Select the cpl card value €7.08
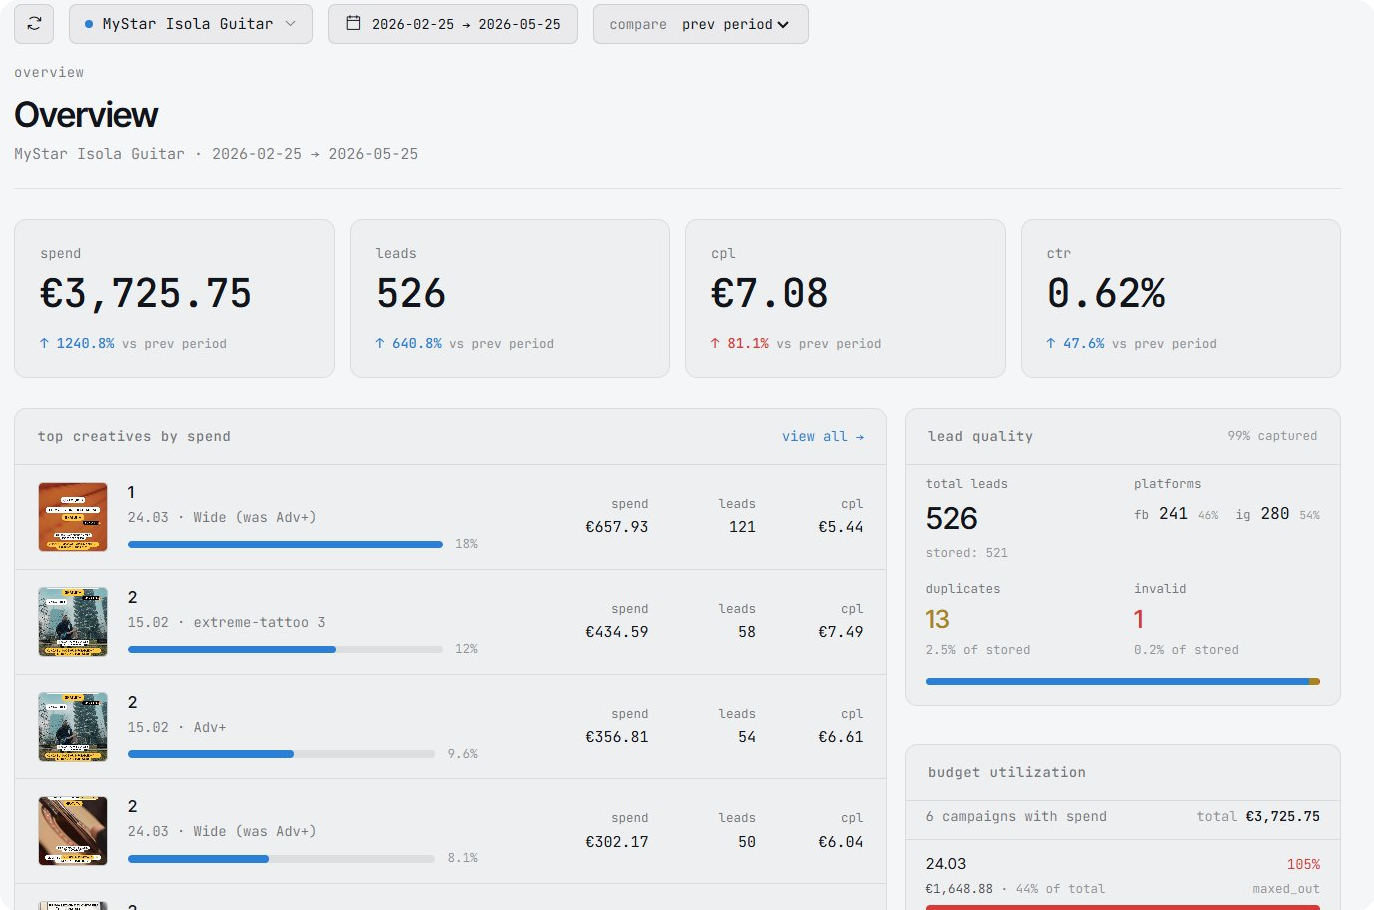Viewport: 1374px width, 910px height. pos(770,294)
